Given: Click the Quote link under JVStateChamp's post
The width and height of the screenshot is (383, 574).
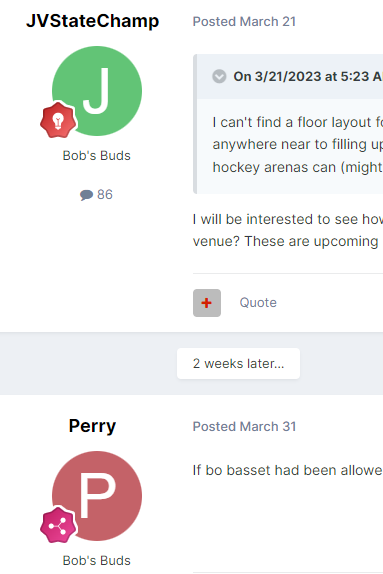Looking at the screenshot, I should (258, 303).
